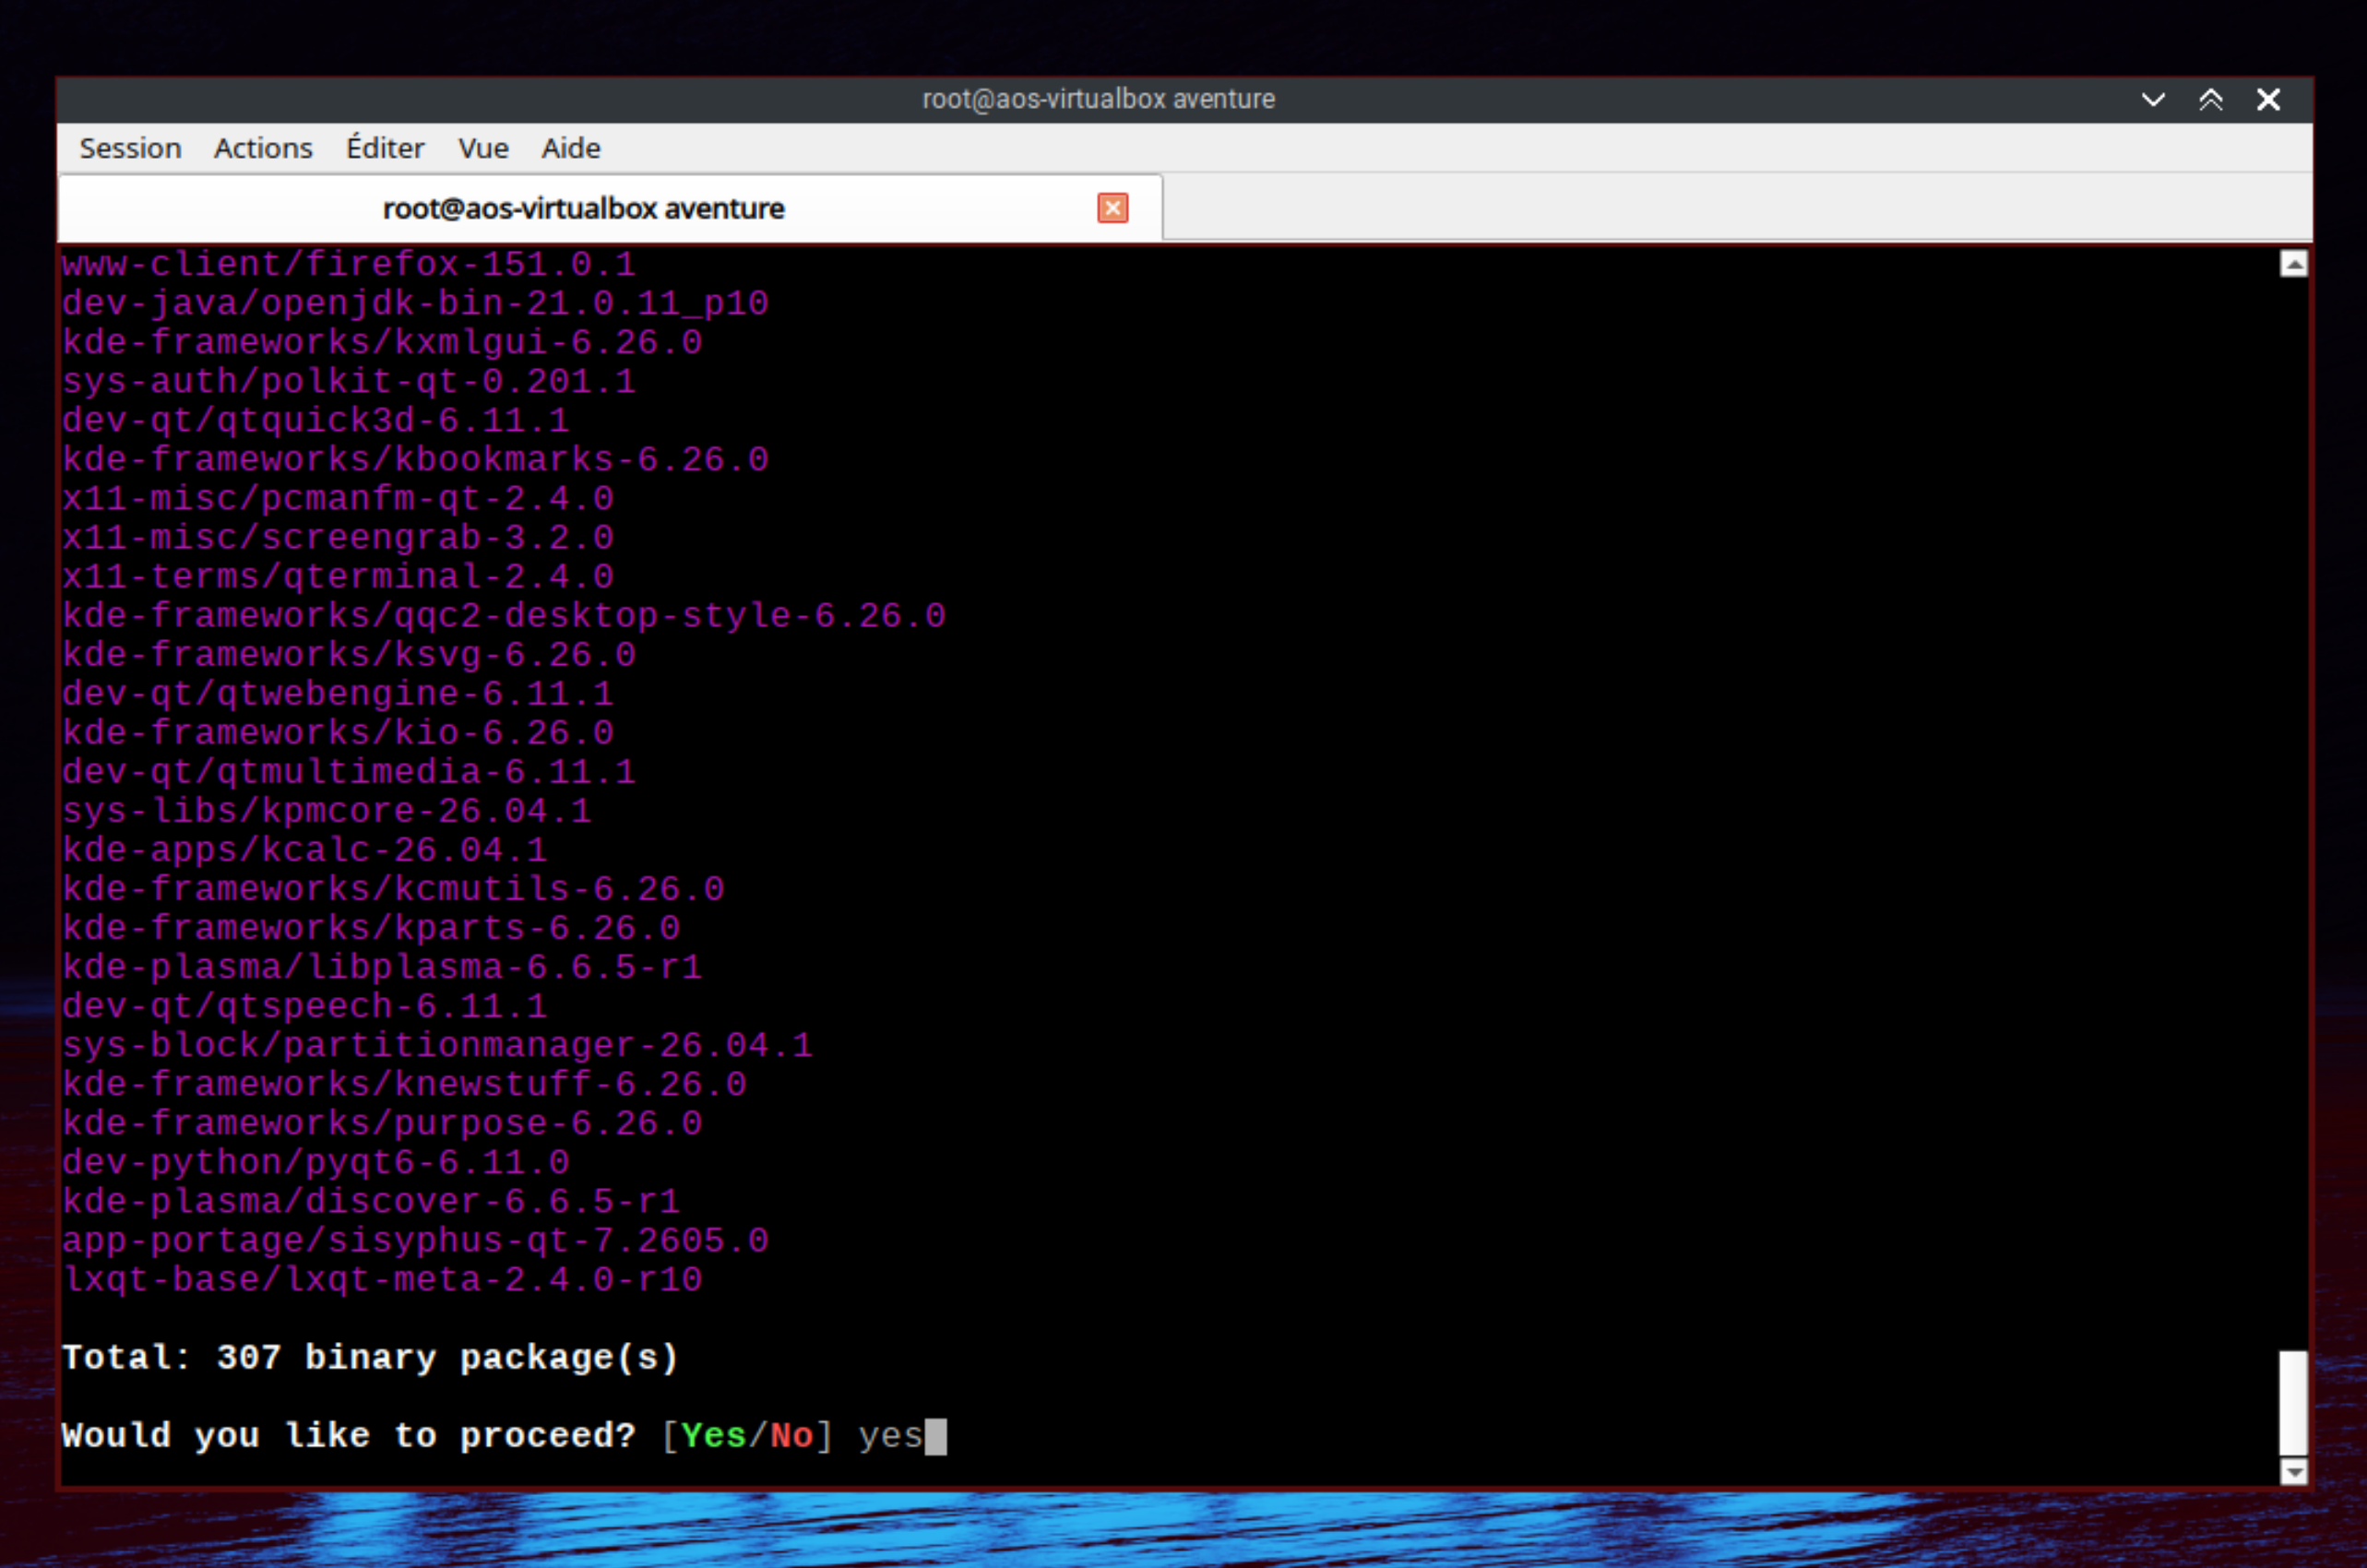Open the Aide menu
2367x1568 pixels.
point(571,148)
